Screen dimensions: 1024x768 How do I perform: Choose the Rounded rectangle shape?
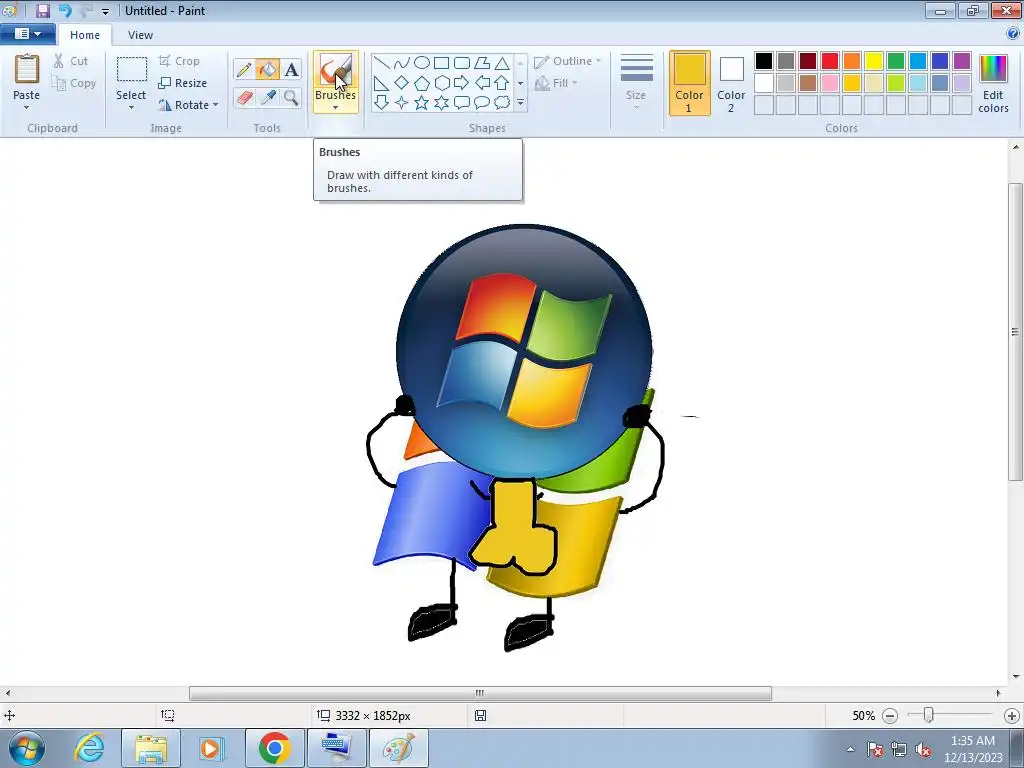coord(462,63)
